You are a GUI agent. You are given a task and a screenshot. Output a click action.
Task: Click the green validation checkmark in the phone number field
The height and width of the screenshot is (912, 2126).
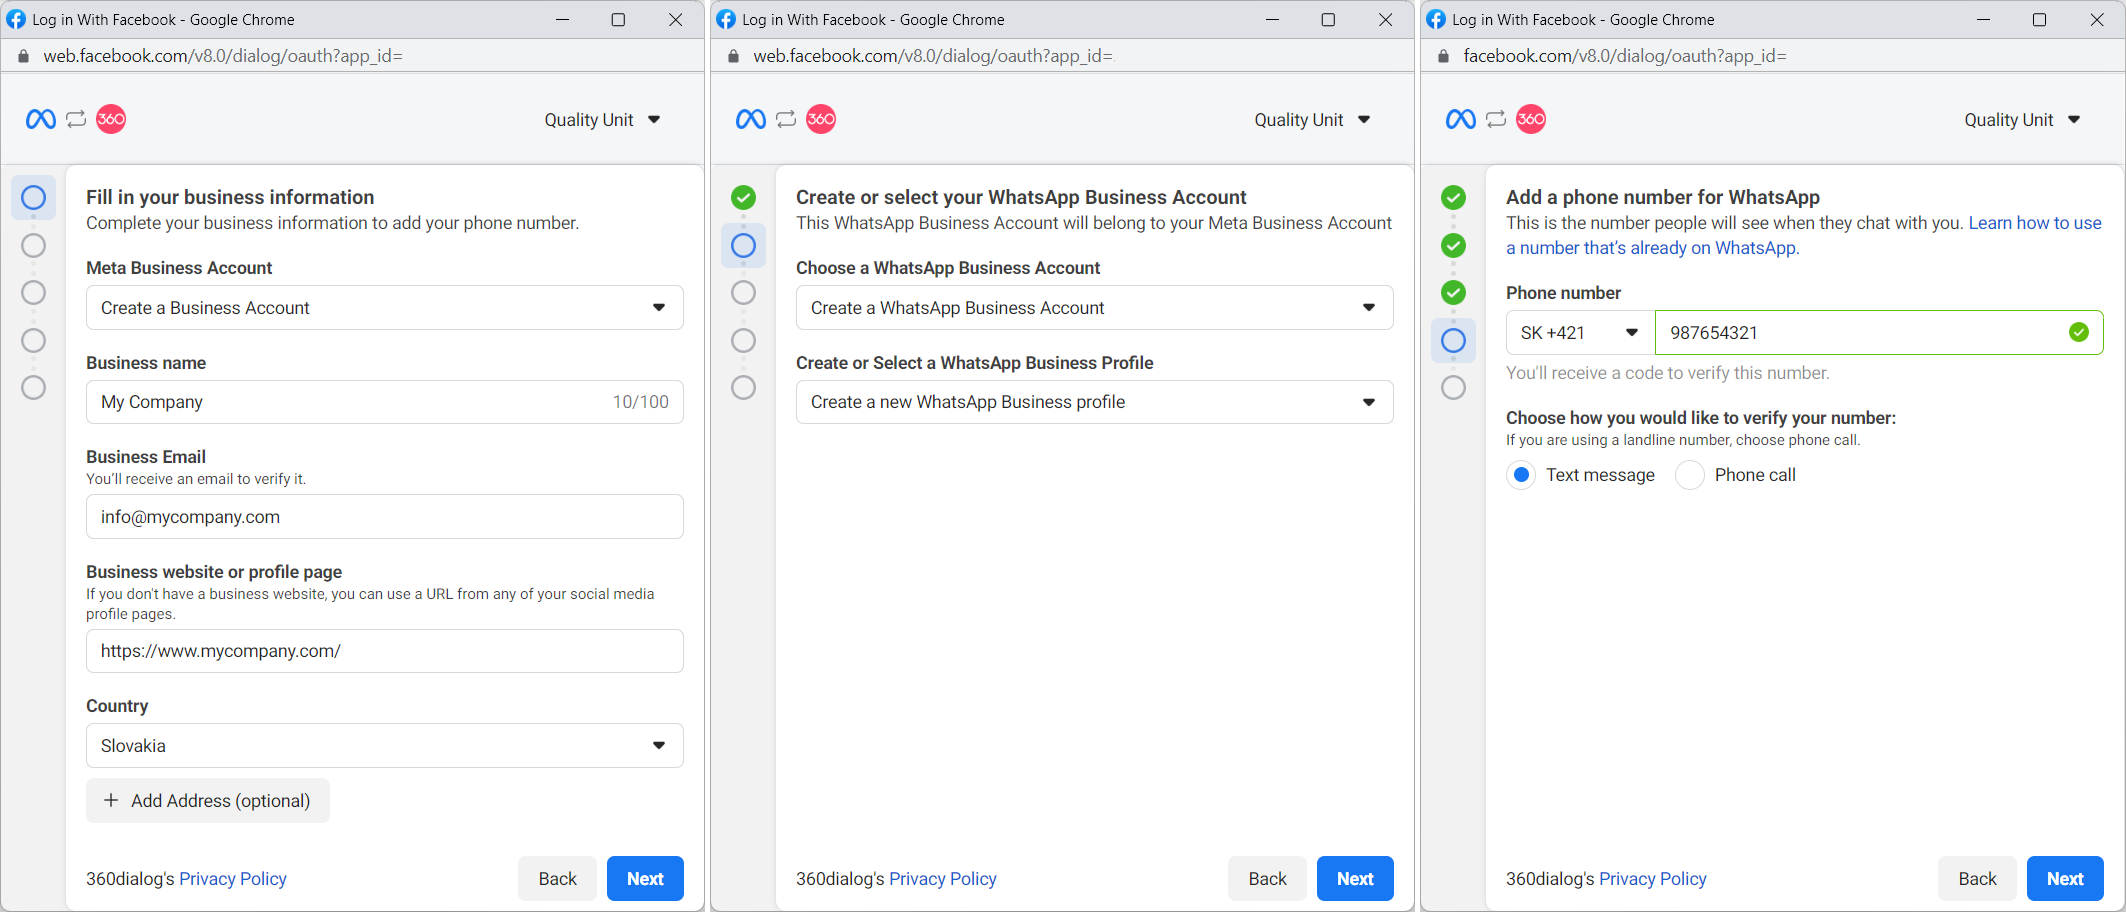click(x=2079, y=333)
